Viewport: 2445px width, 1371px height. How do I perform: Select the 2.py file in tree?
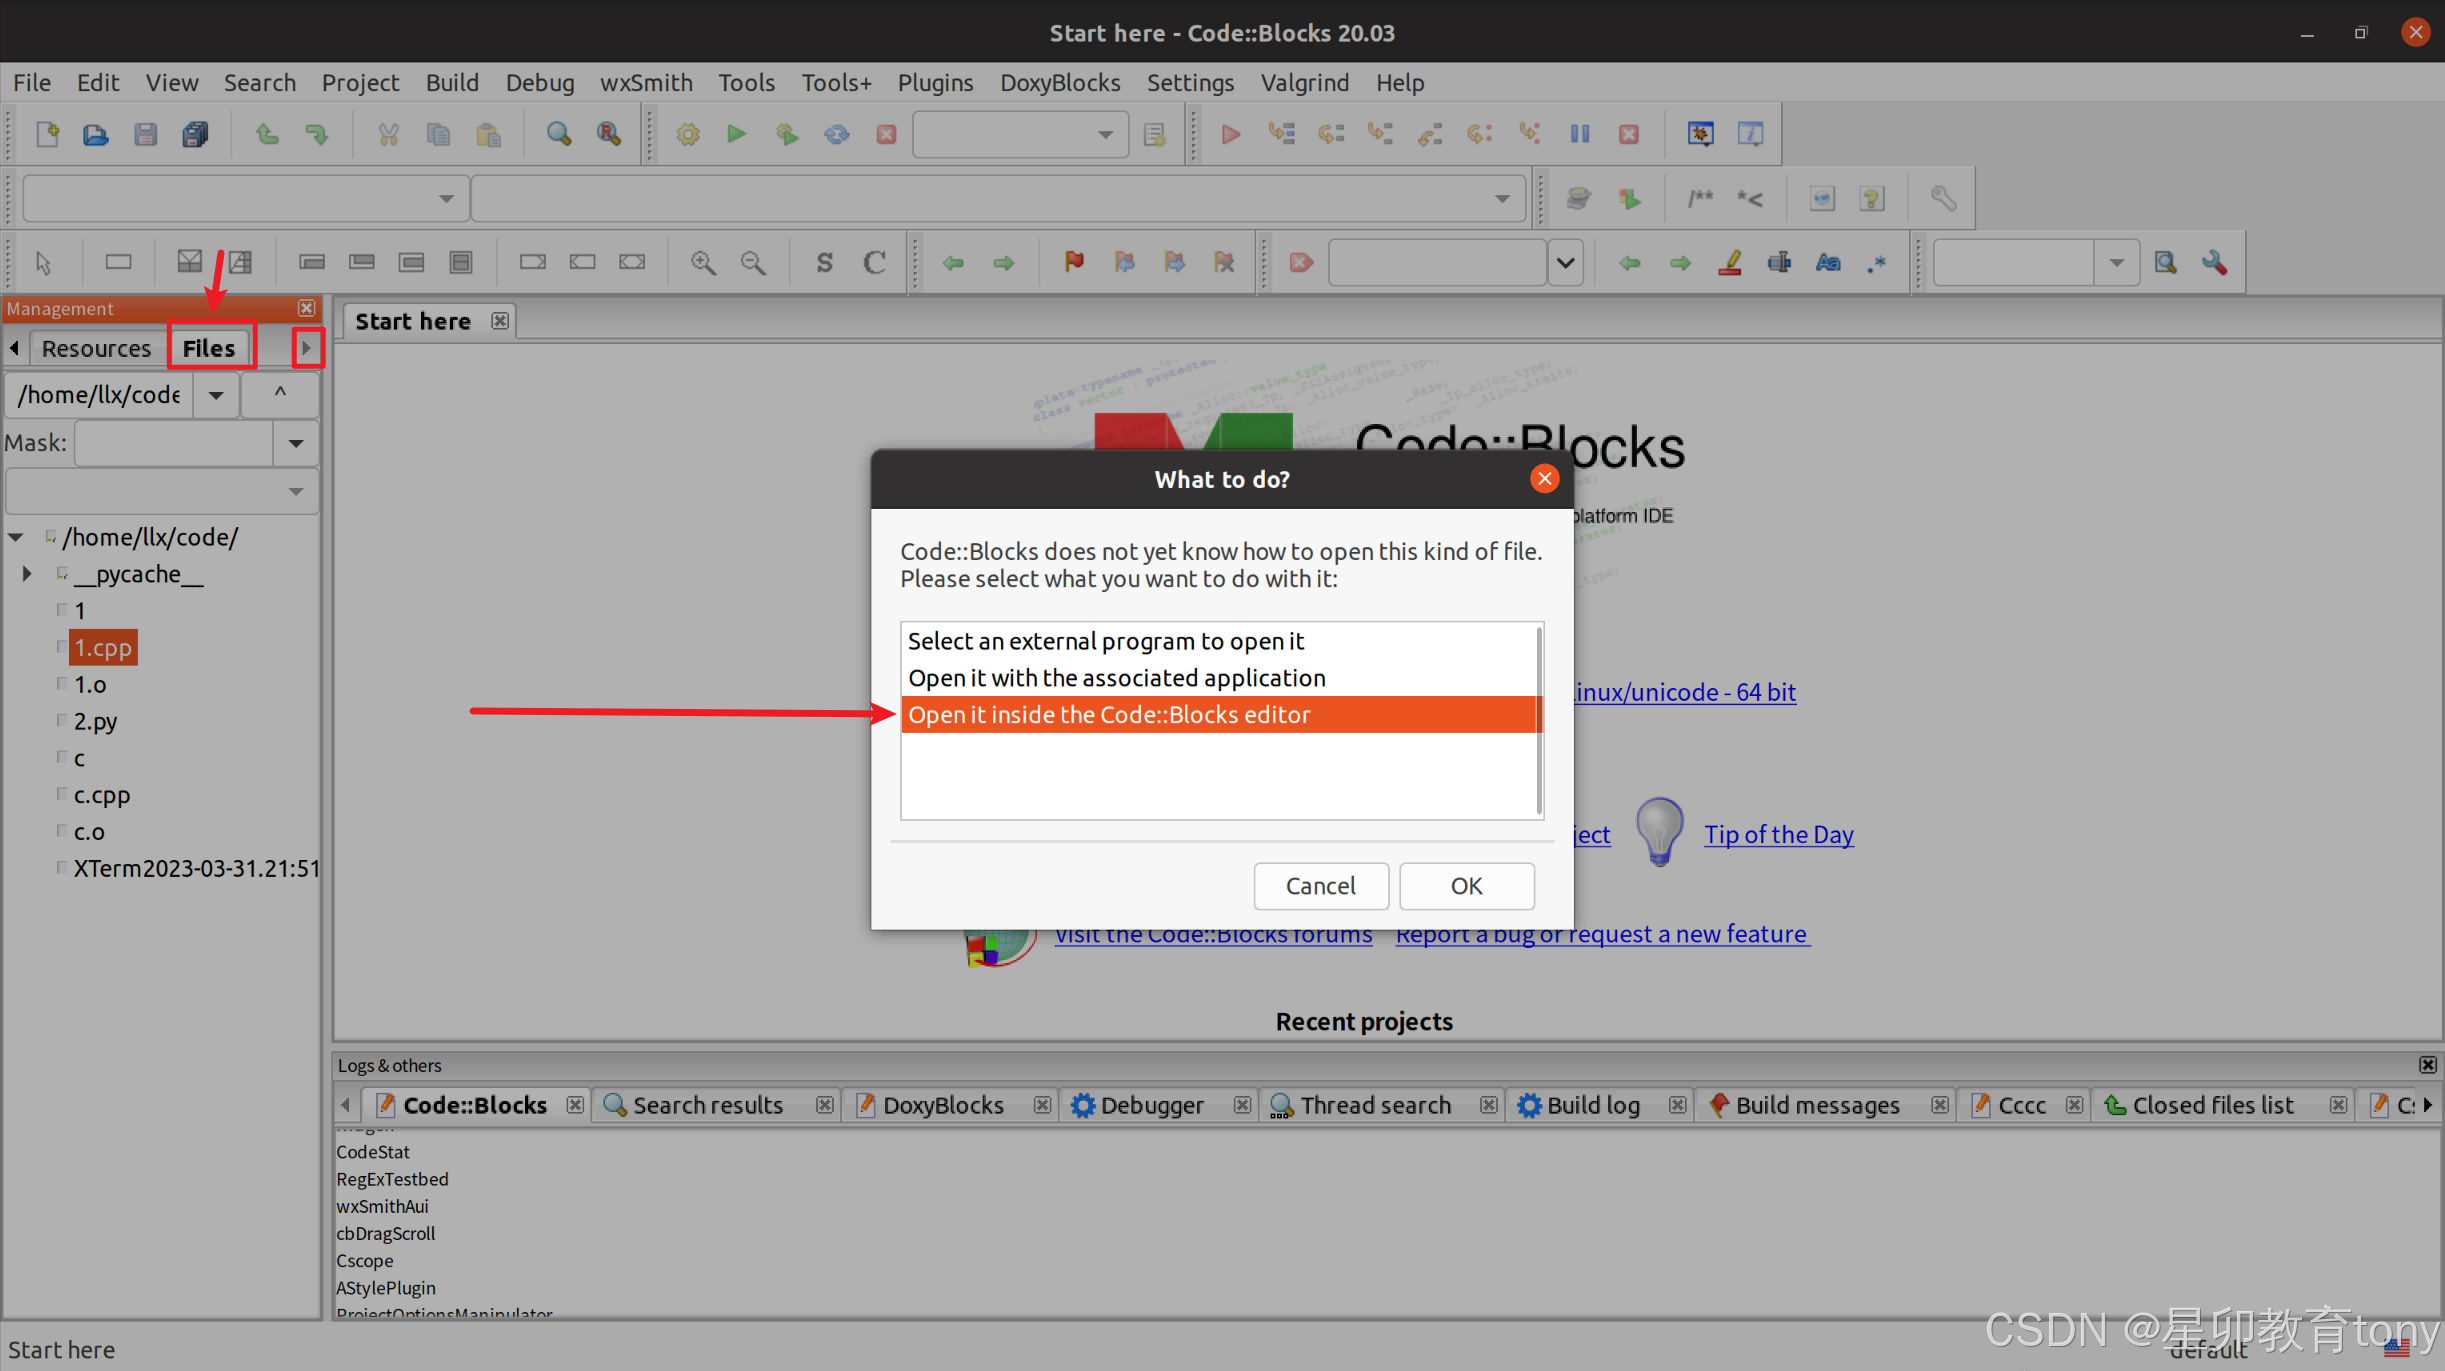point(95,721)
